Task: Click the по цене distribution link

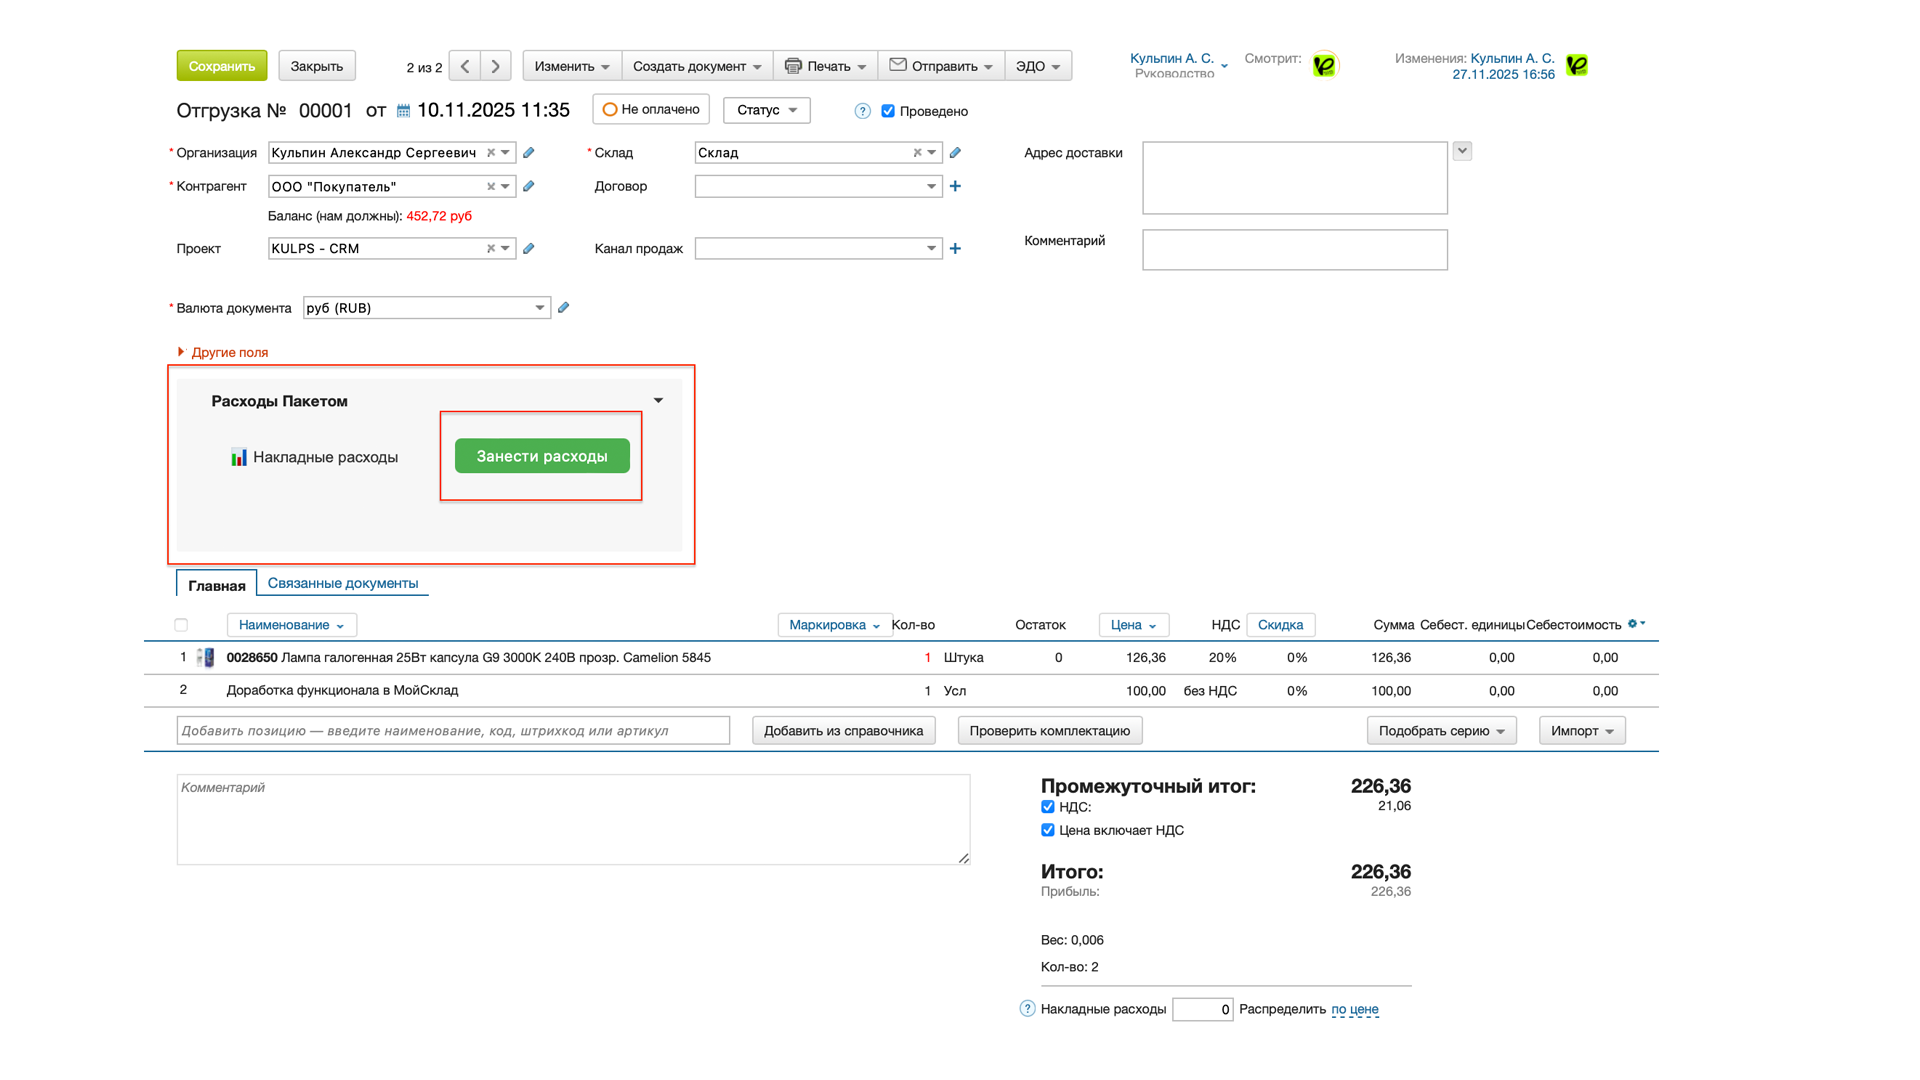Action: tap(1354, 1009)
